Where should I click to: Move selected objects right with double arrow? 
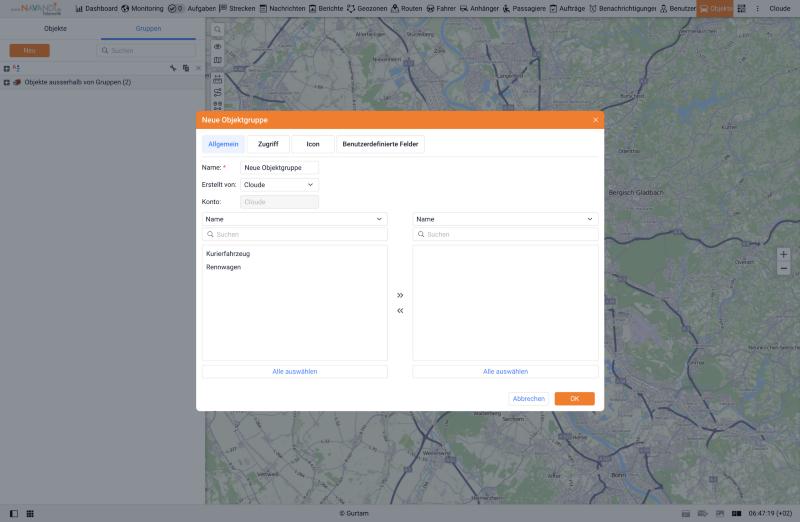pos(400,295)
